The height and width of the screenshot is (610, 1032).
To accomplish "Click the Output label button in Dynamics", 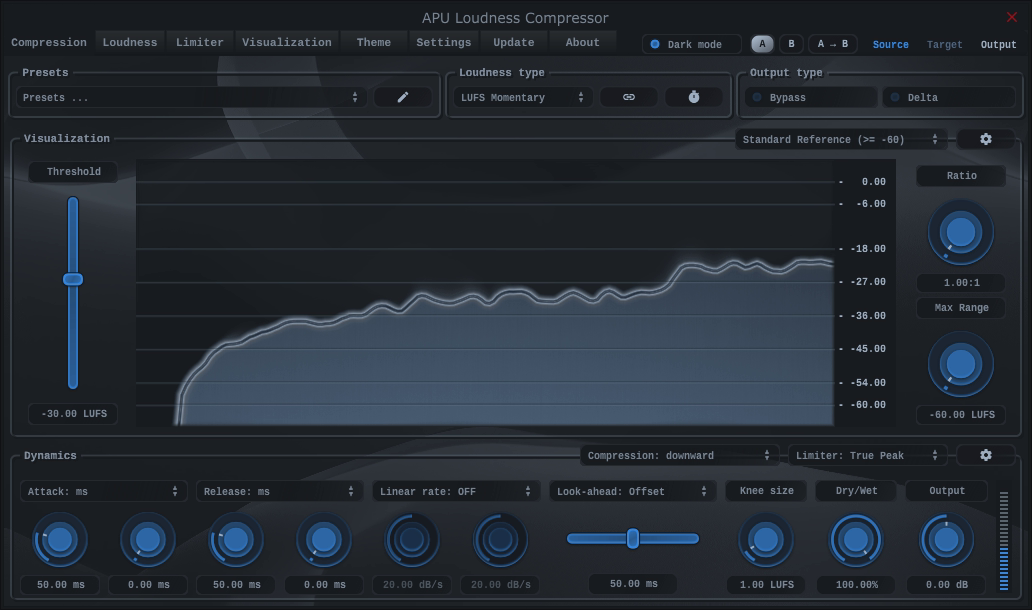I will click(946, 491).
